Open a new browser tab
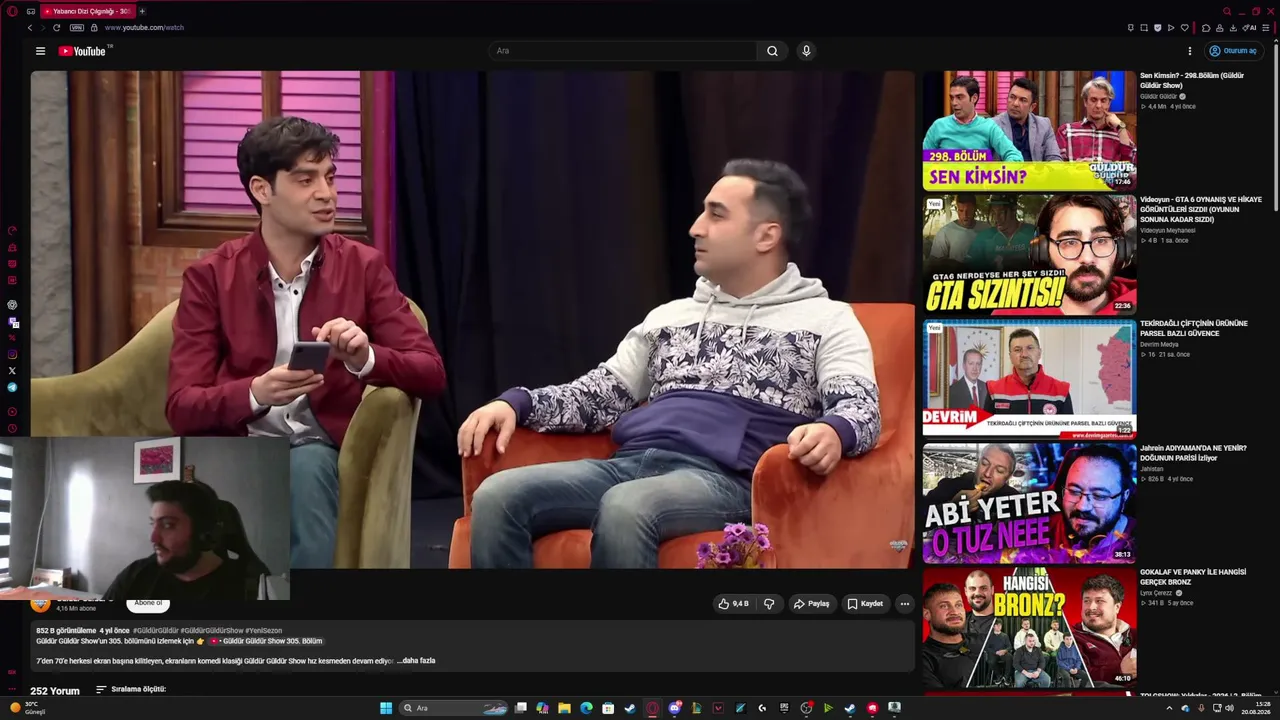Viewport: 1280px width, 720px height. [142, 11]
